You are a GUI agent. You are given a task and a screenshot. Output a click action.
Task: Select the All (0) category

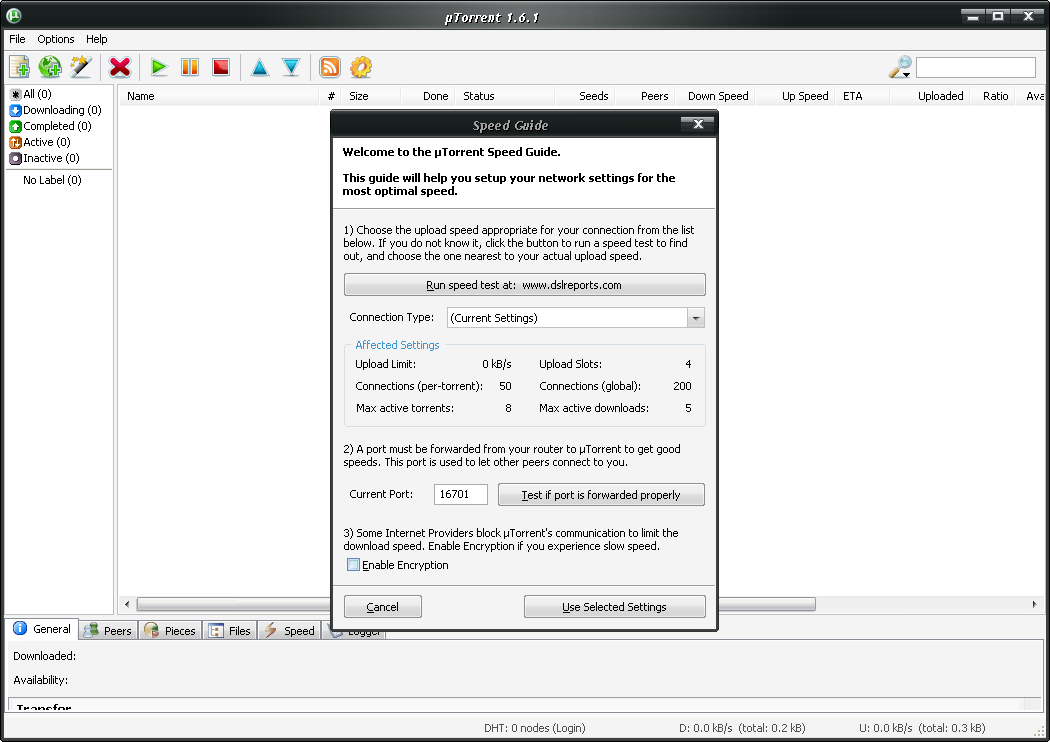click(x=31, y=94)
